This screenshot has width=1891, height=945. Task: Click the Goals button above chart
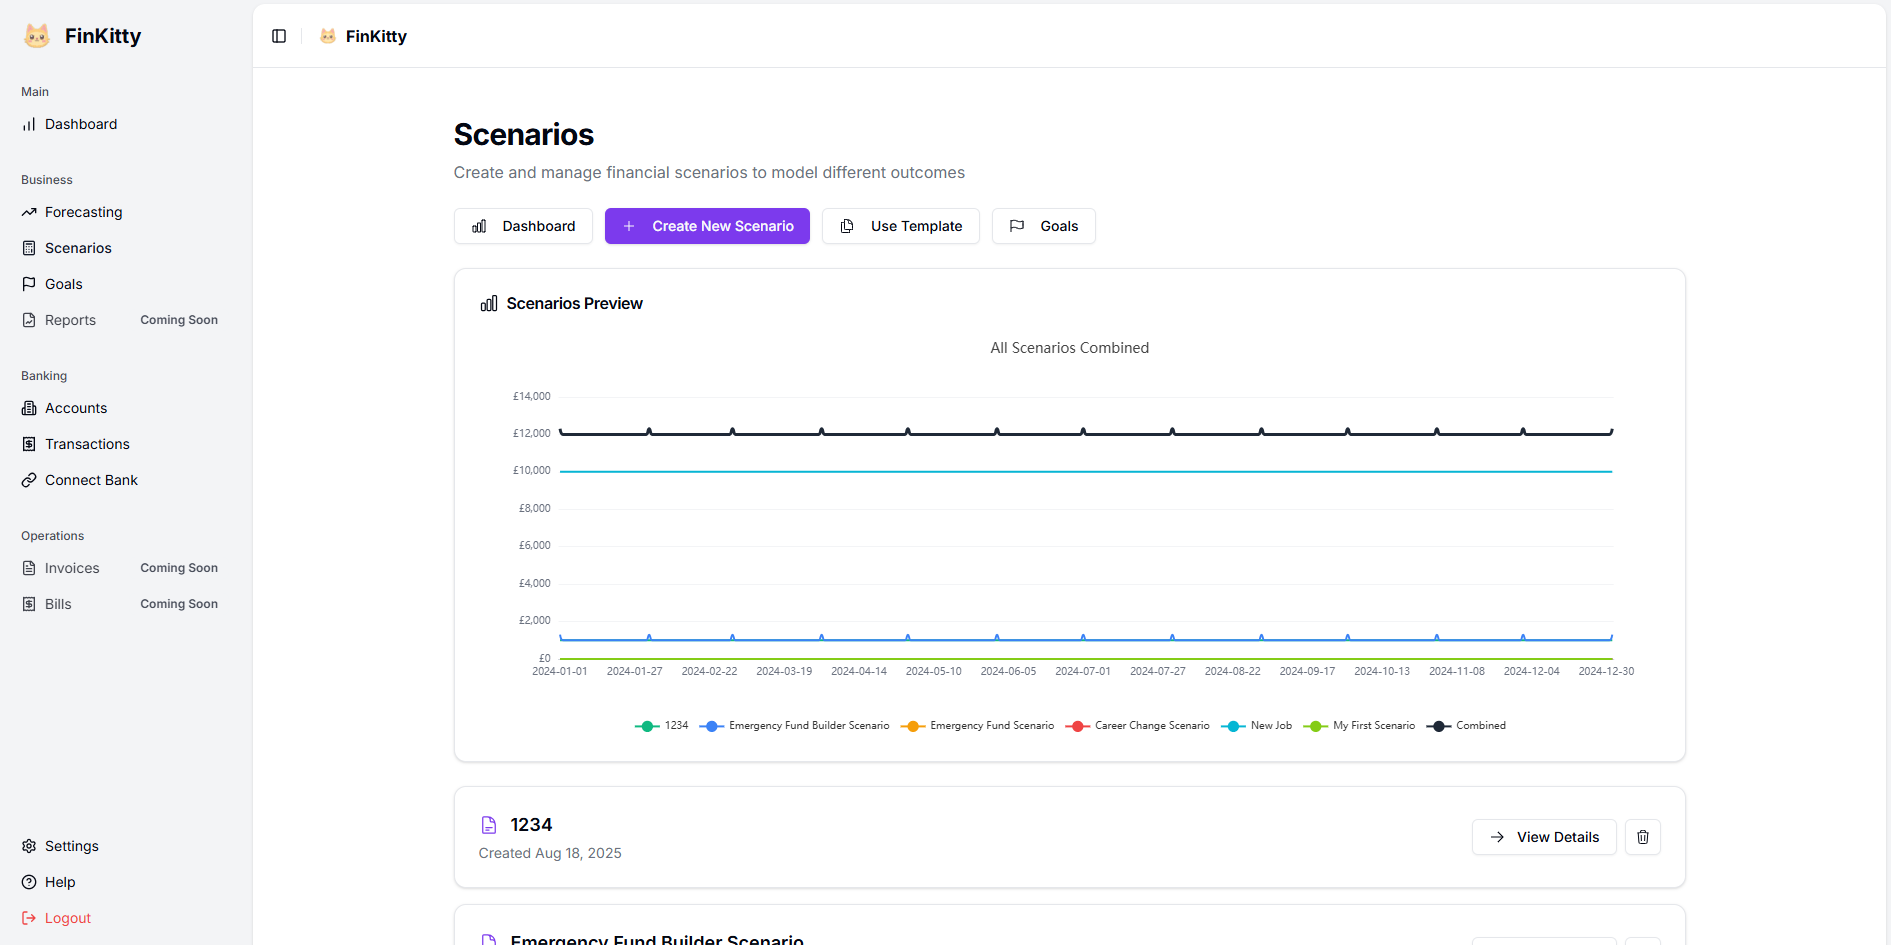[x=1044, y=226]
